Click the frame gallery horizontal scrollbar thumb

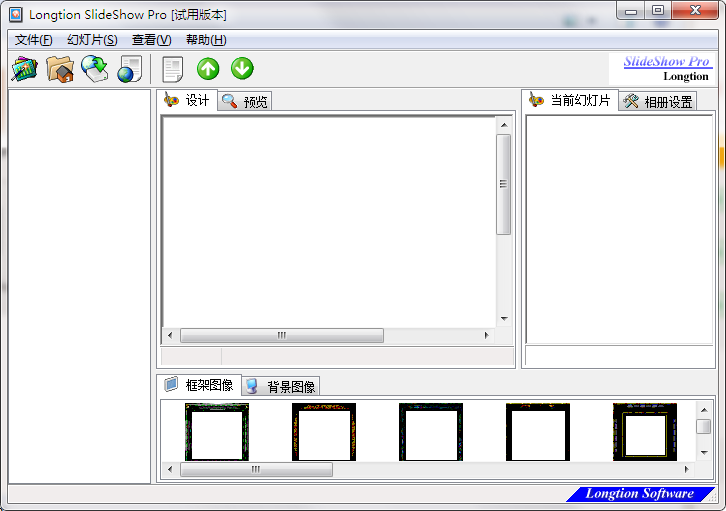[x=256, y=469]
